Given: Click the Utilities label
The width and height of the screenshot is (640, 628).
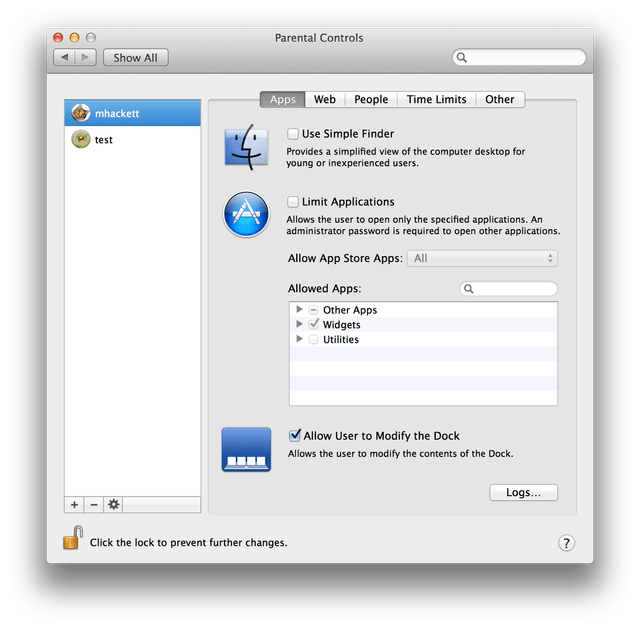Looking at the screenshot, I should tap(341, 340).
